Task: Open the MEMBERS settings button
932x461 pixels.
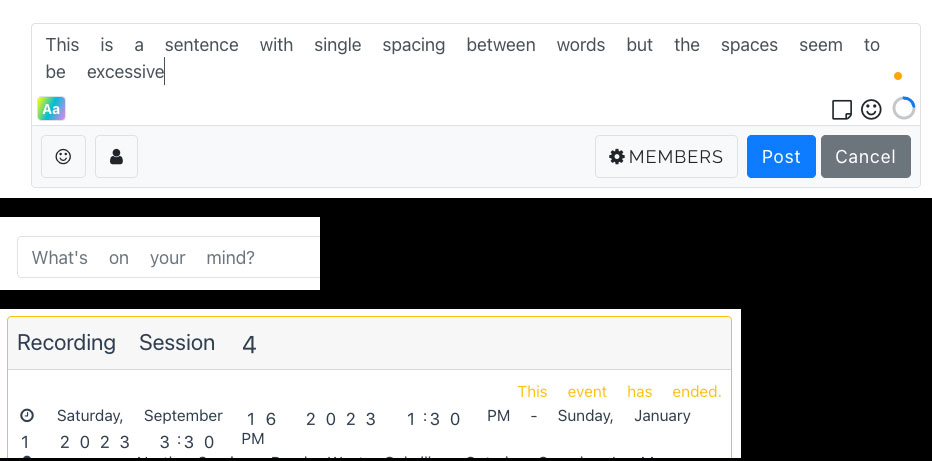Action: pyautogui.click(x=666, y=156)
